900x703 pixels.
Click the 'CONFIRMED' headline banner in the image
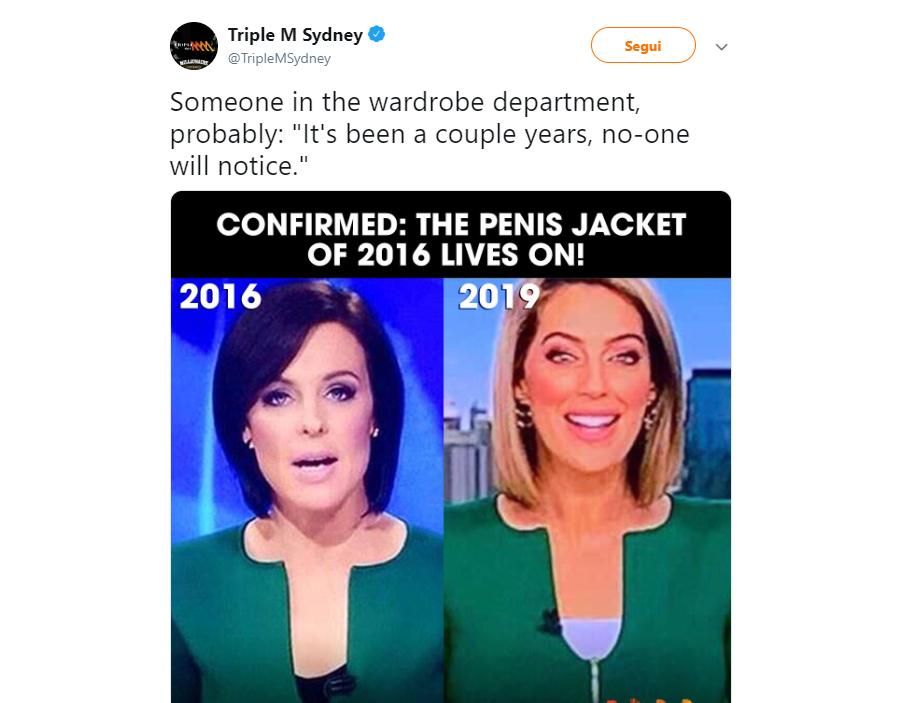tap(451, 235)
